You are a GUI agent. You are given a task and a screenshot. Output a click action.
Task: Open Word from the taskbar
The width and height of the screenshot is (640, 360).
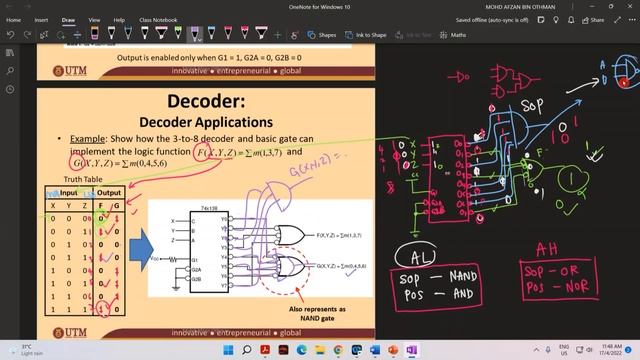click(x=375, y=350)
